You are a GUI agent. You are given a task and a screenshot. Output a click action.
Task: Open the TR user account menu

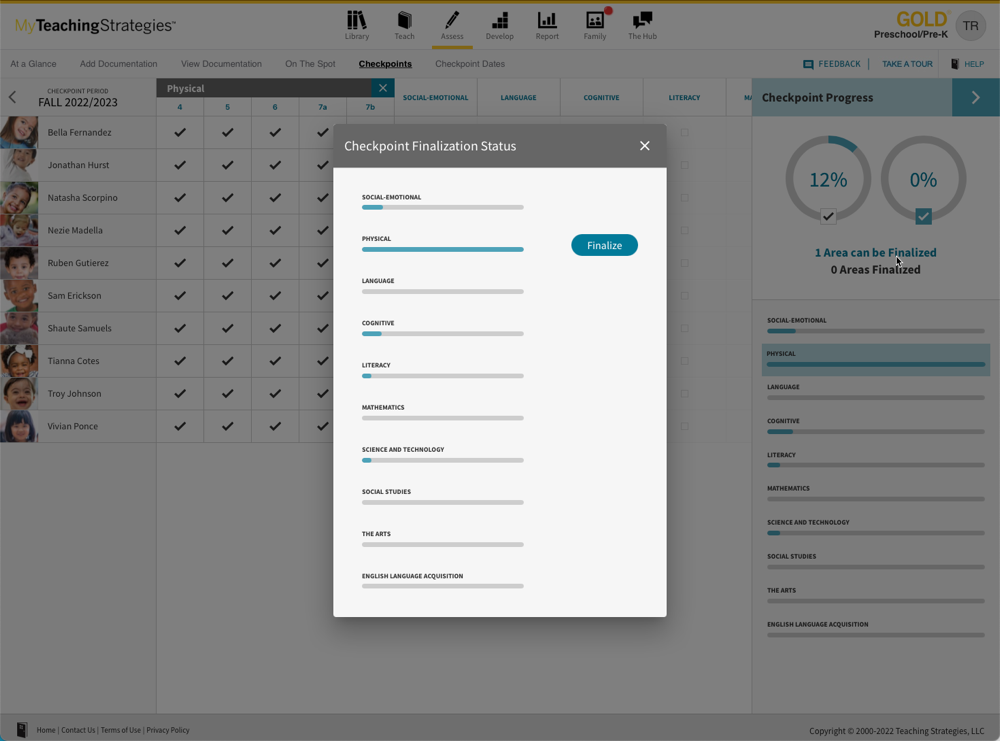[x=970, y=26]
